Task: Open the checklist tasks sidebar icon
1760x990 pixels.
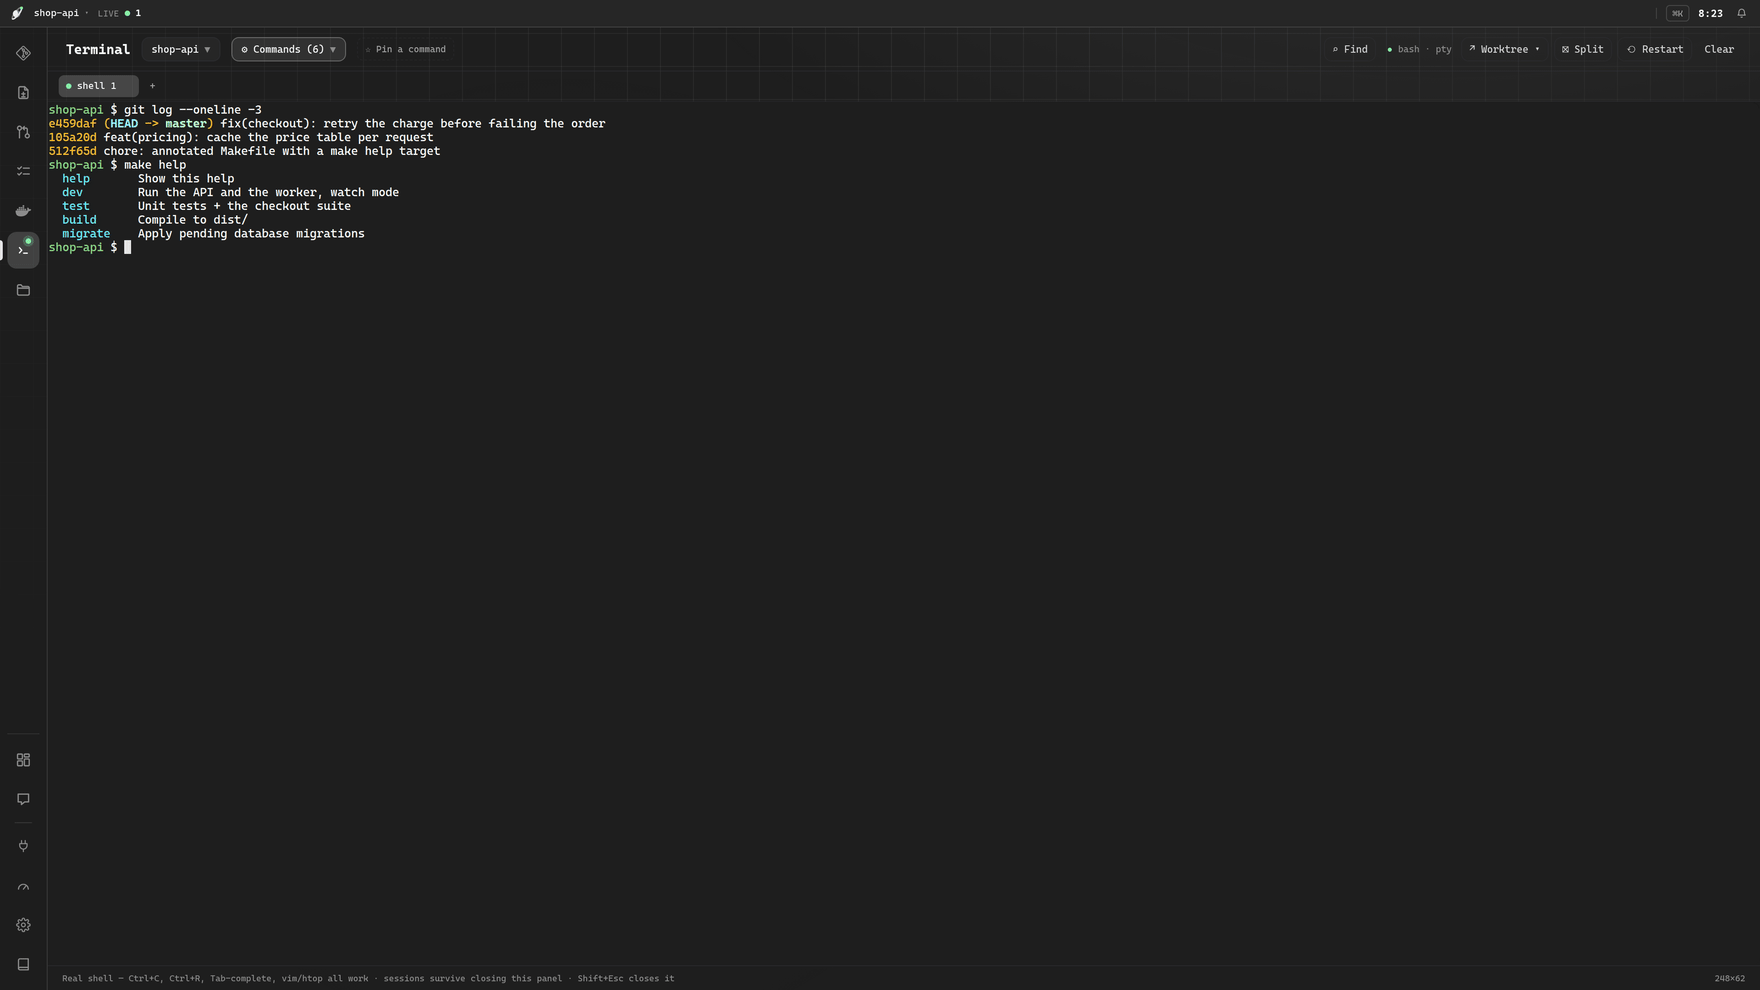Action: 23,171
